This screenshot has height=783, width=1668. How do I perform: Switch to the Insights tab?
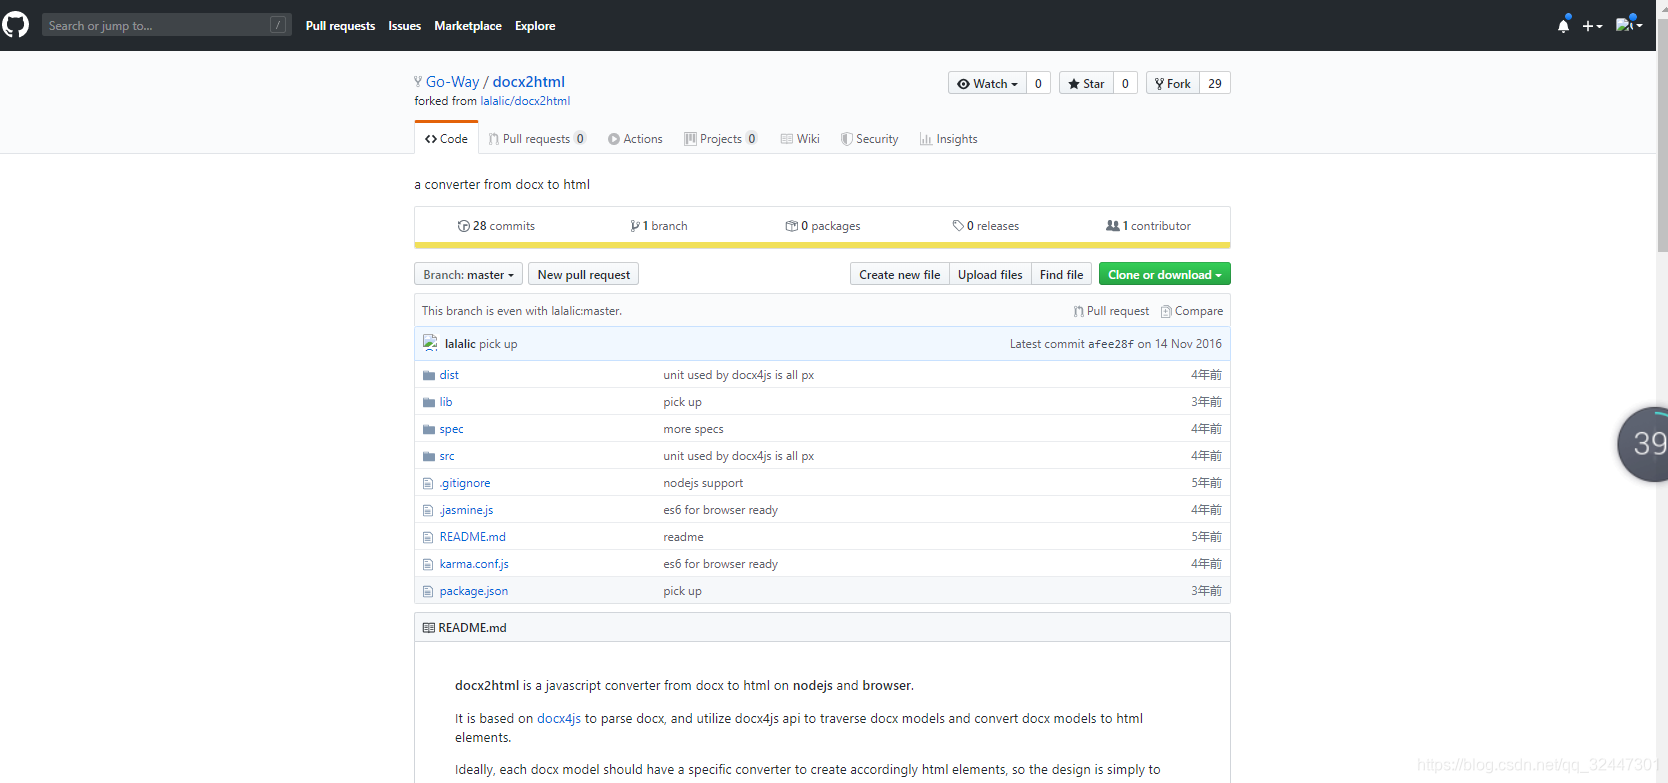pos(948,139)
